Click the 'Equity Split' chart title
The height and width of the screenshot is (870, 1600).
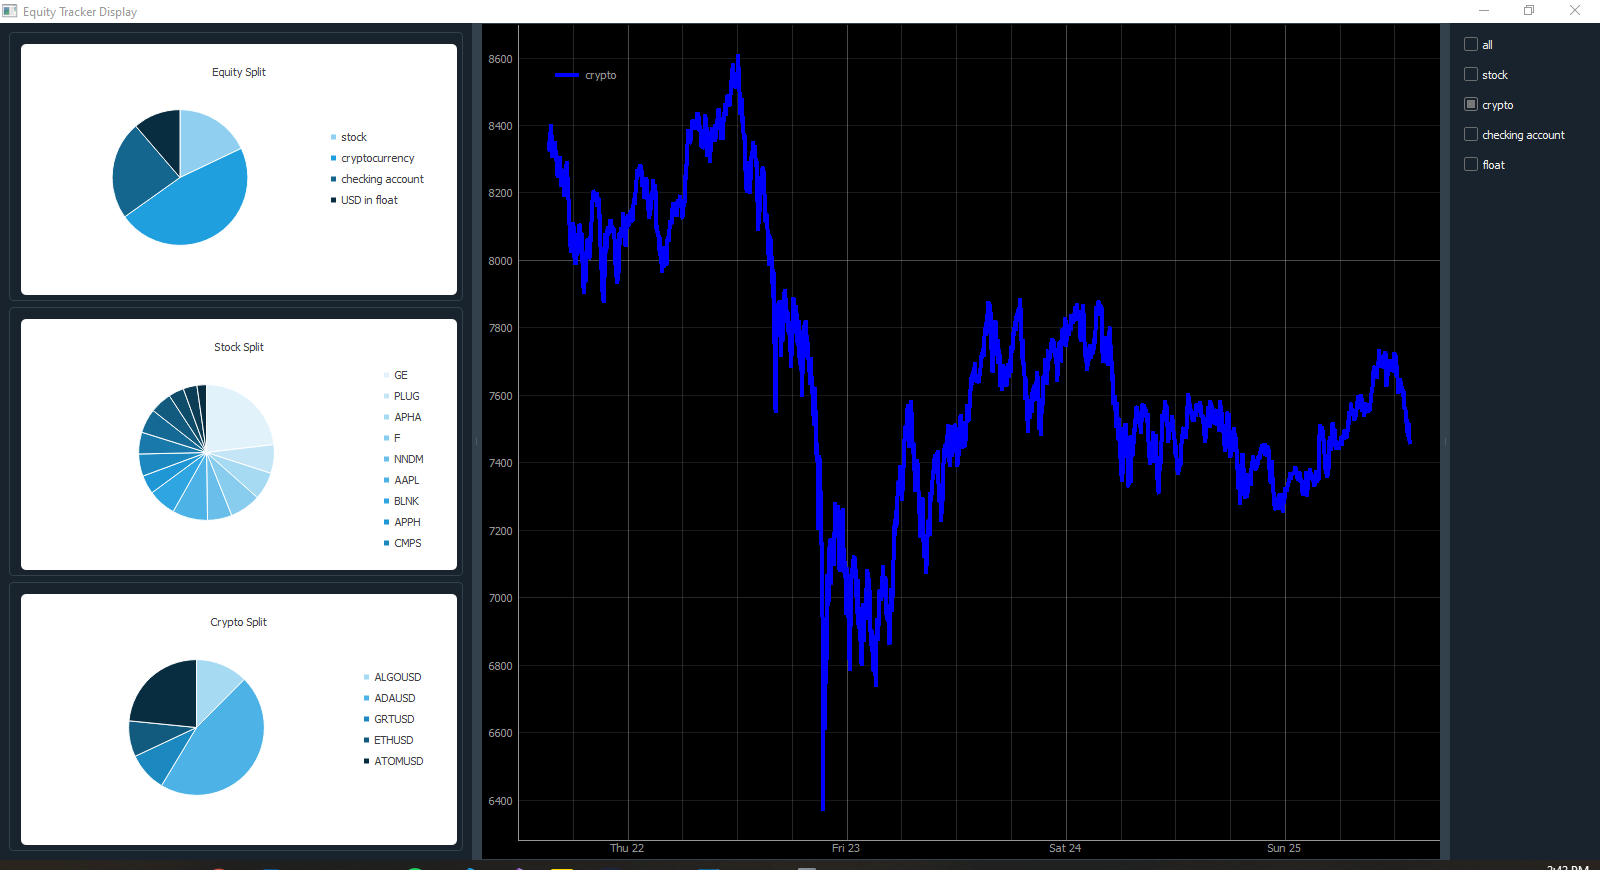tap(239, 72)
